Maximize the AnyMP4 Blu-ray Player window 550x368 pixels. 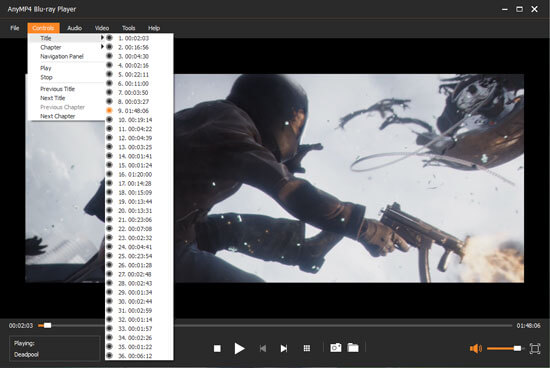pos(519,9)
